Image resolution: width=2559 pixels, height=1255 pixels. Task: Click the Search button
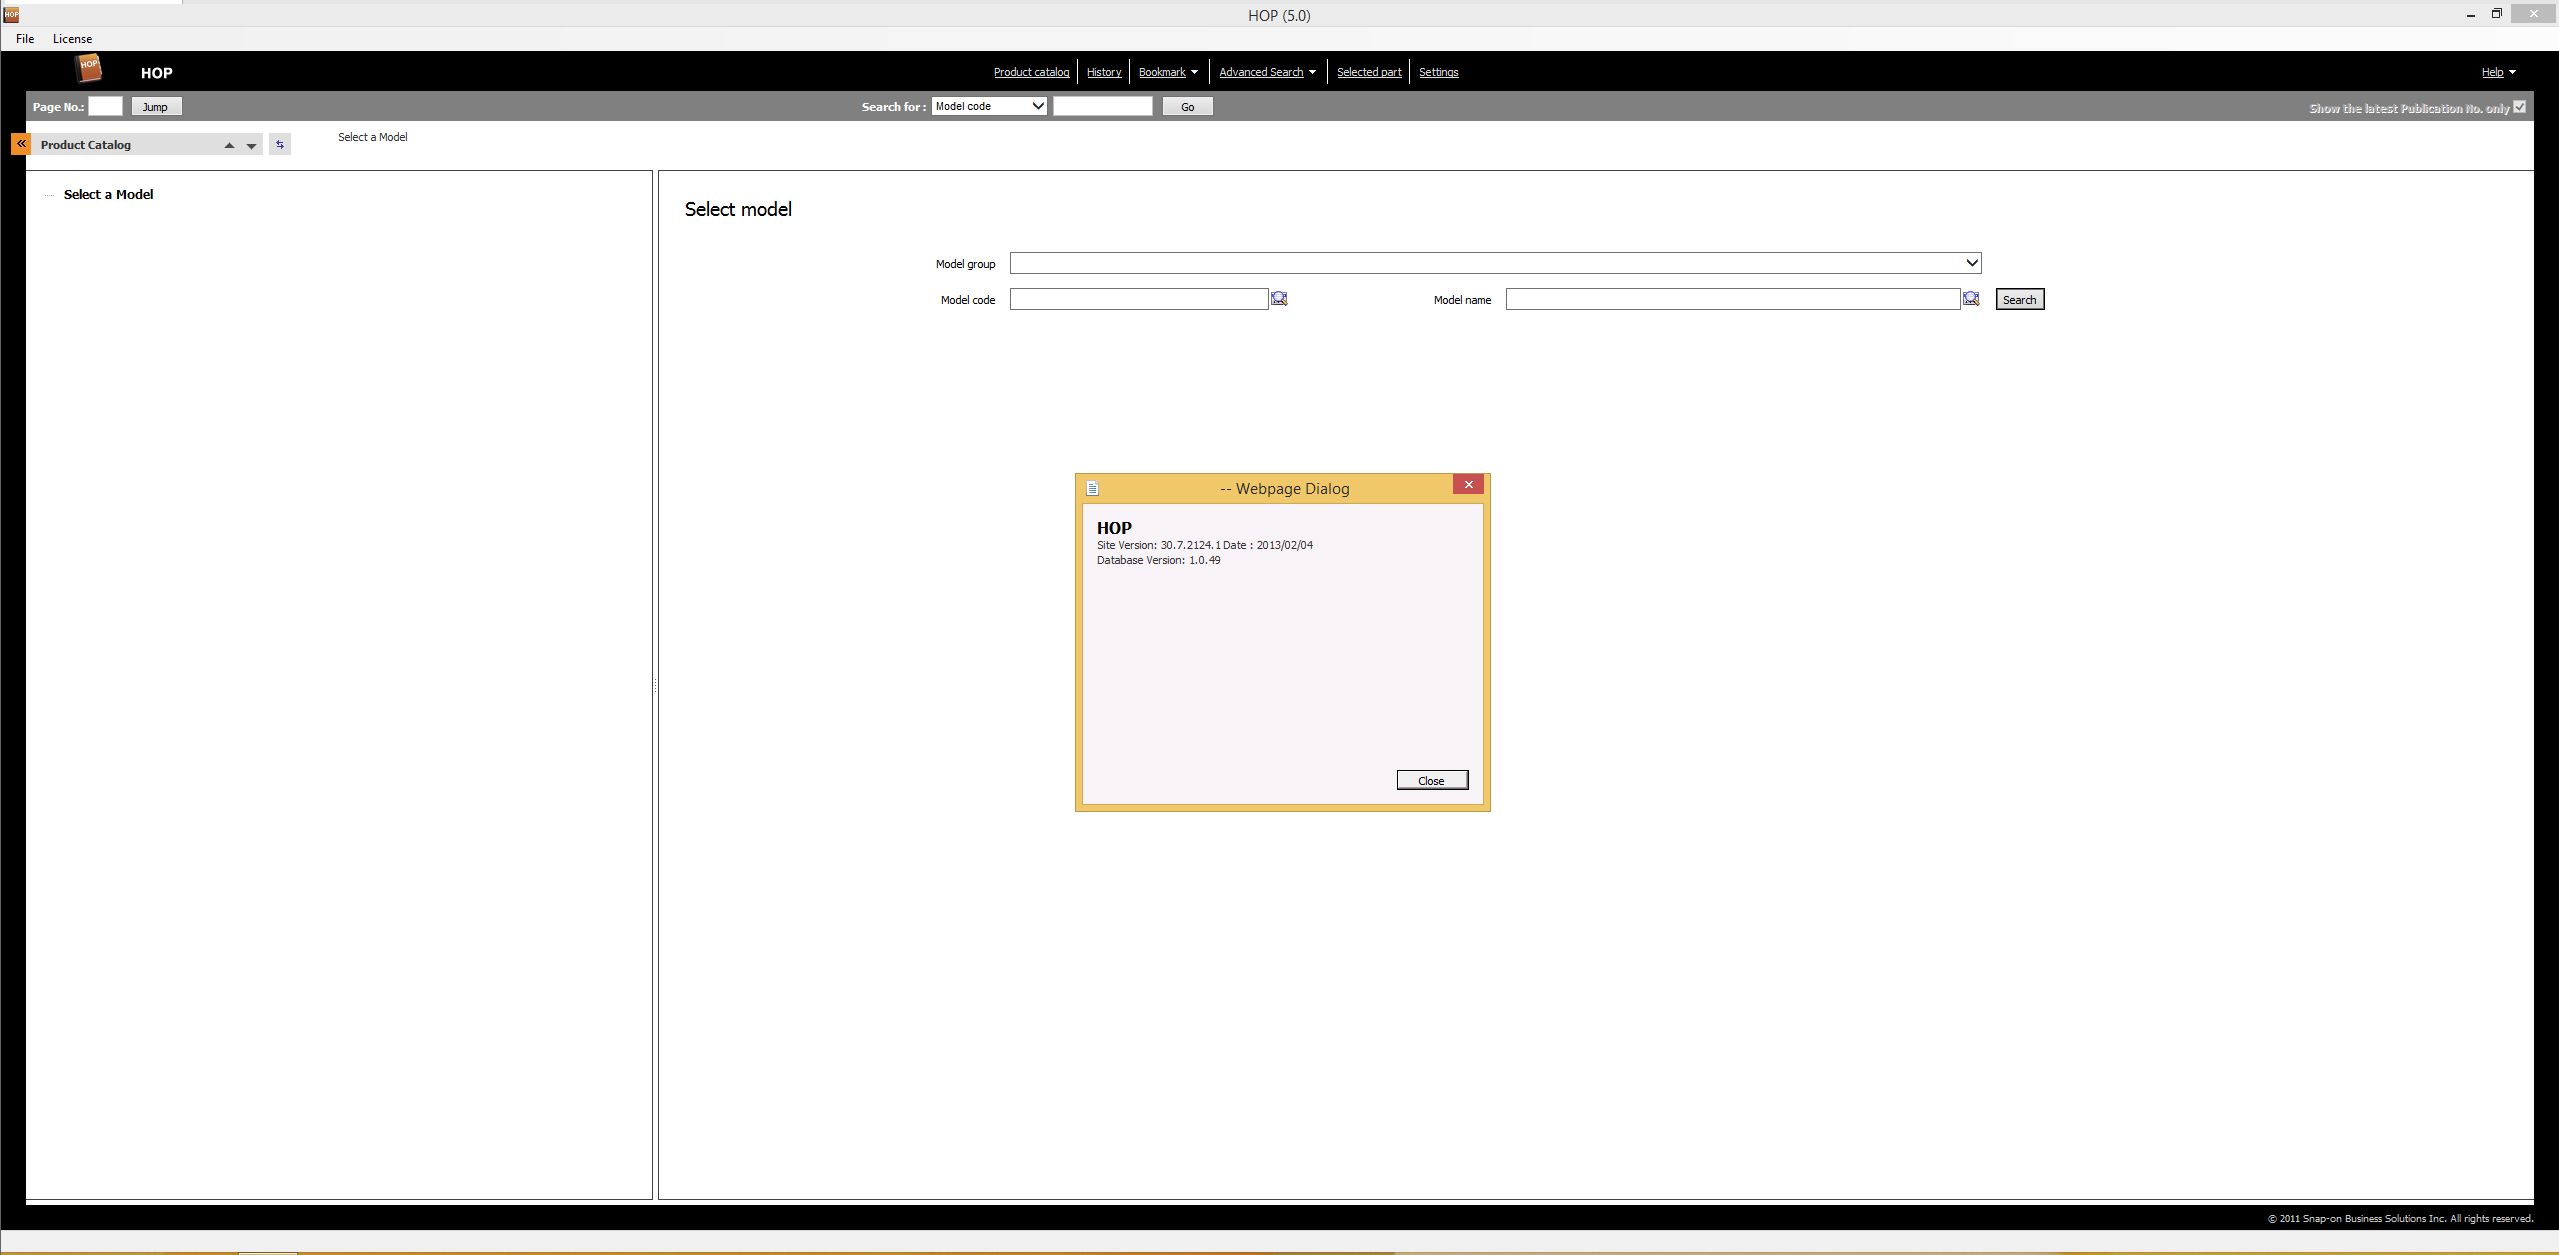(2019, 300)
